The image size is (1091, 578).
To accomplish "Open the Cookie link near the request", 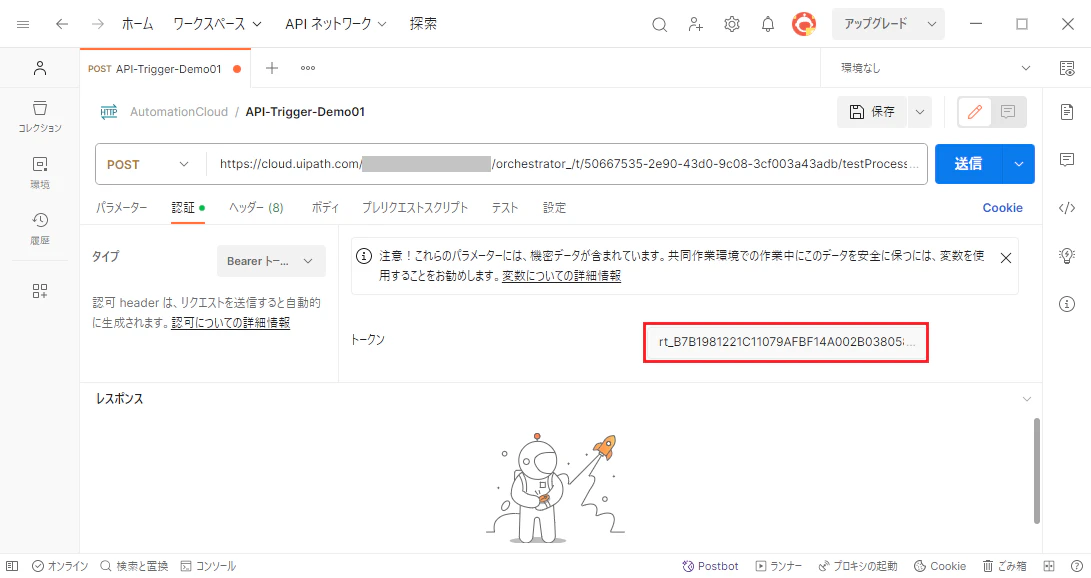I will point(1002,208).
